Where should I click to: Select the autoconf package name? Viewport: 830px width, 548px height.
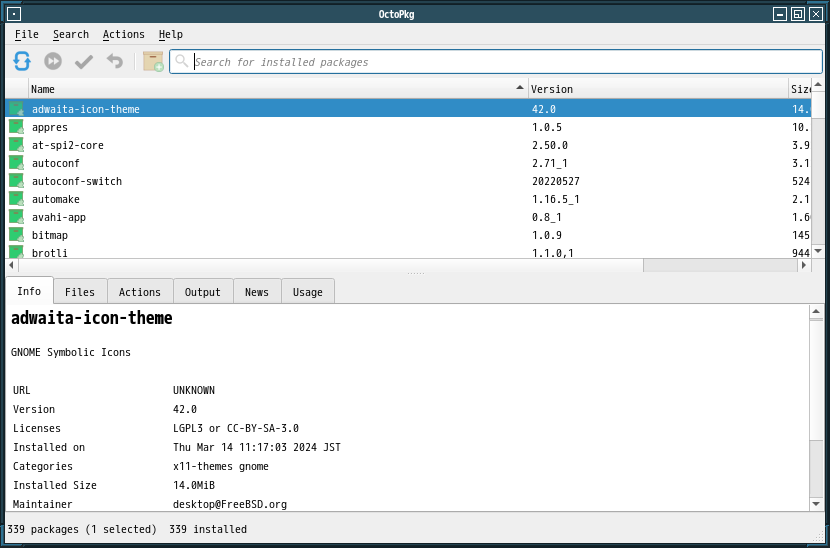point(56,163)
